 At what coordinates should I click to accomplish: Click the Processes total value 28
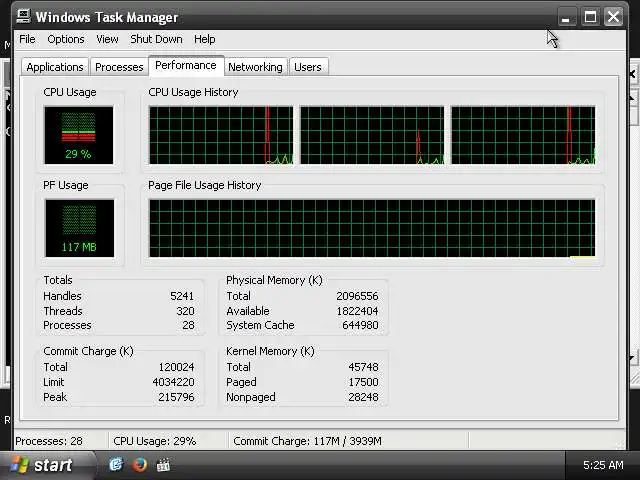188,325
